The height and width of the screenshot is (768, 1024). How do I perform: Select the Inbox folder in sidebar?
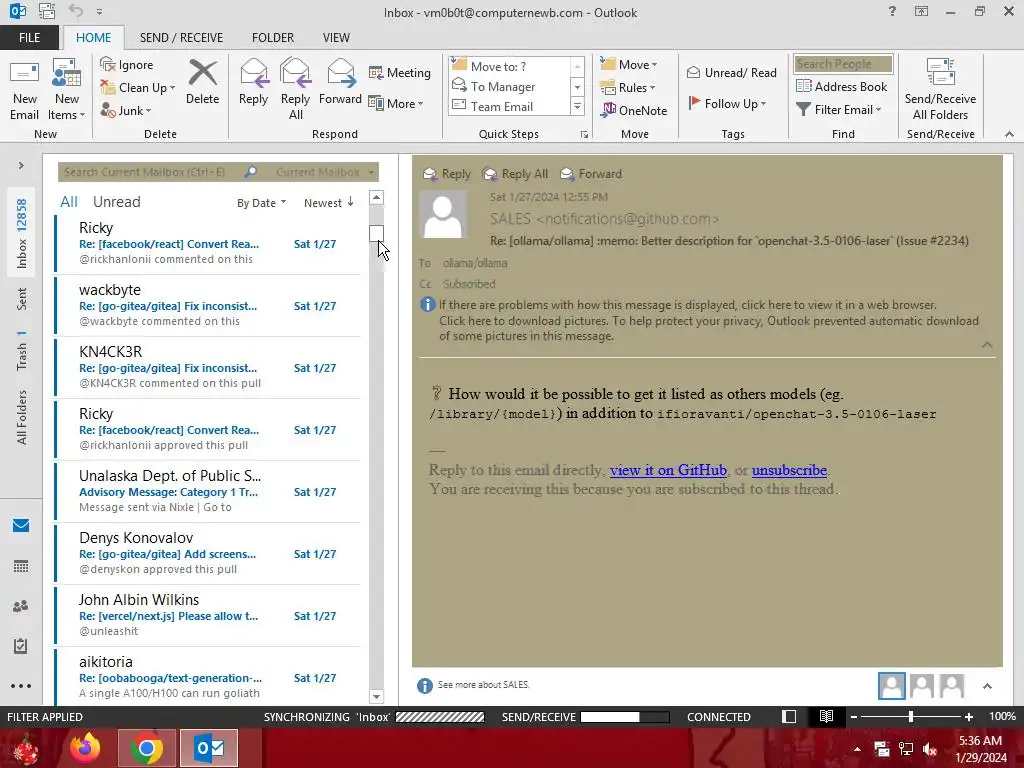22,233
